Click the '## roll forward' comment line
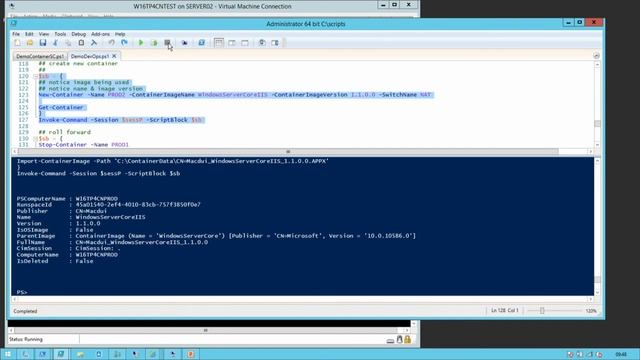Viewport: 640px width, 360px height. click(x=64, y=132)
